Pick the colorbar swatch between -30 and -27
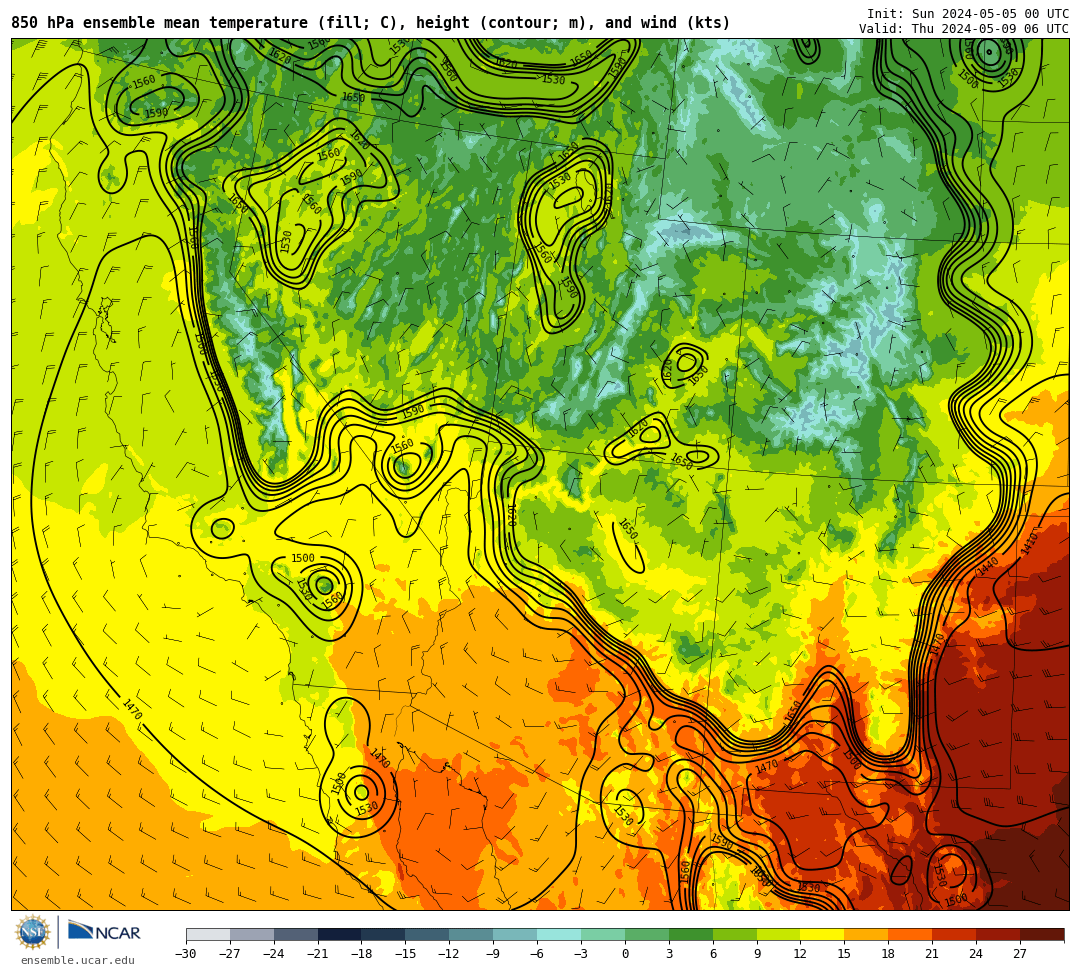The image size is (1080, 973). coord(208,934)
